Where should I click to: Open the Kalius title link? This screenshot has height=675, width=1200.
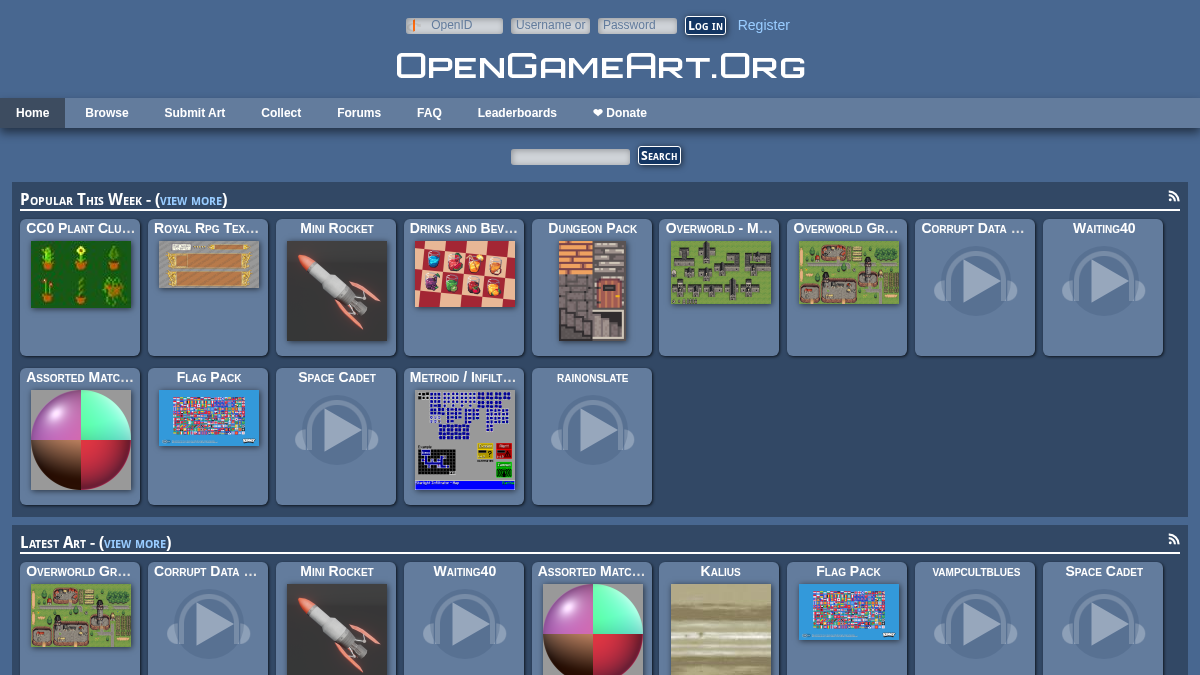pos(721,571)
